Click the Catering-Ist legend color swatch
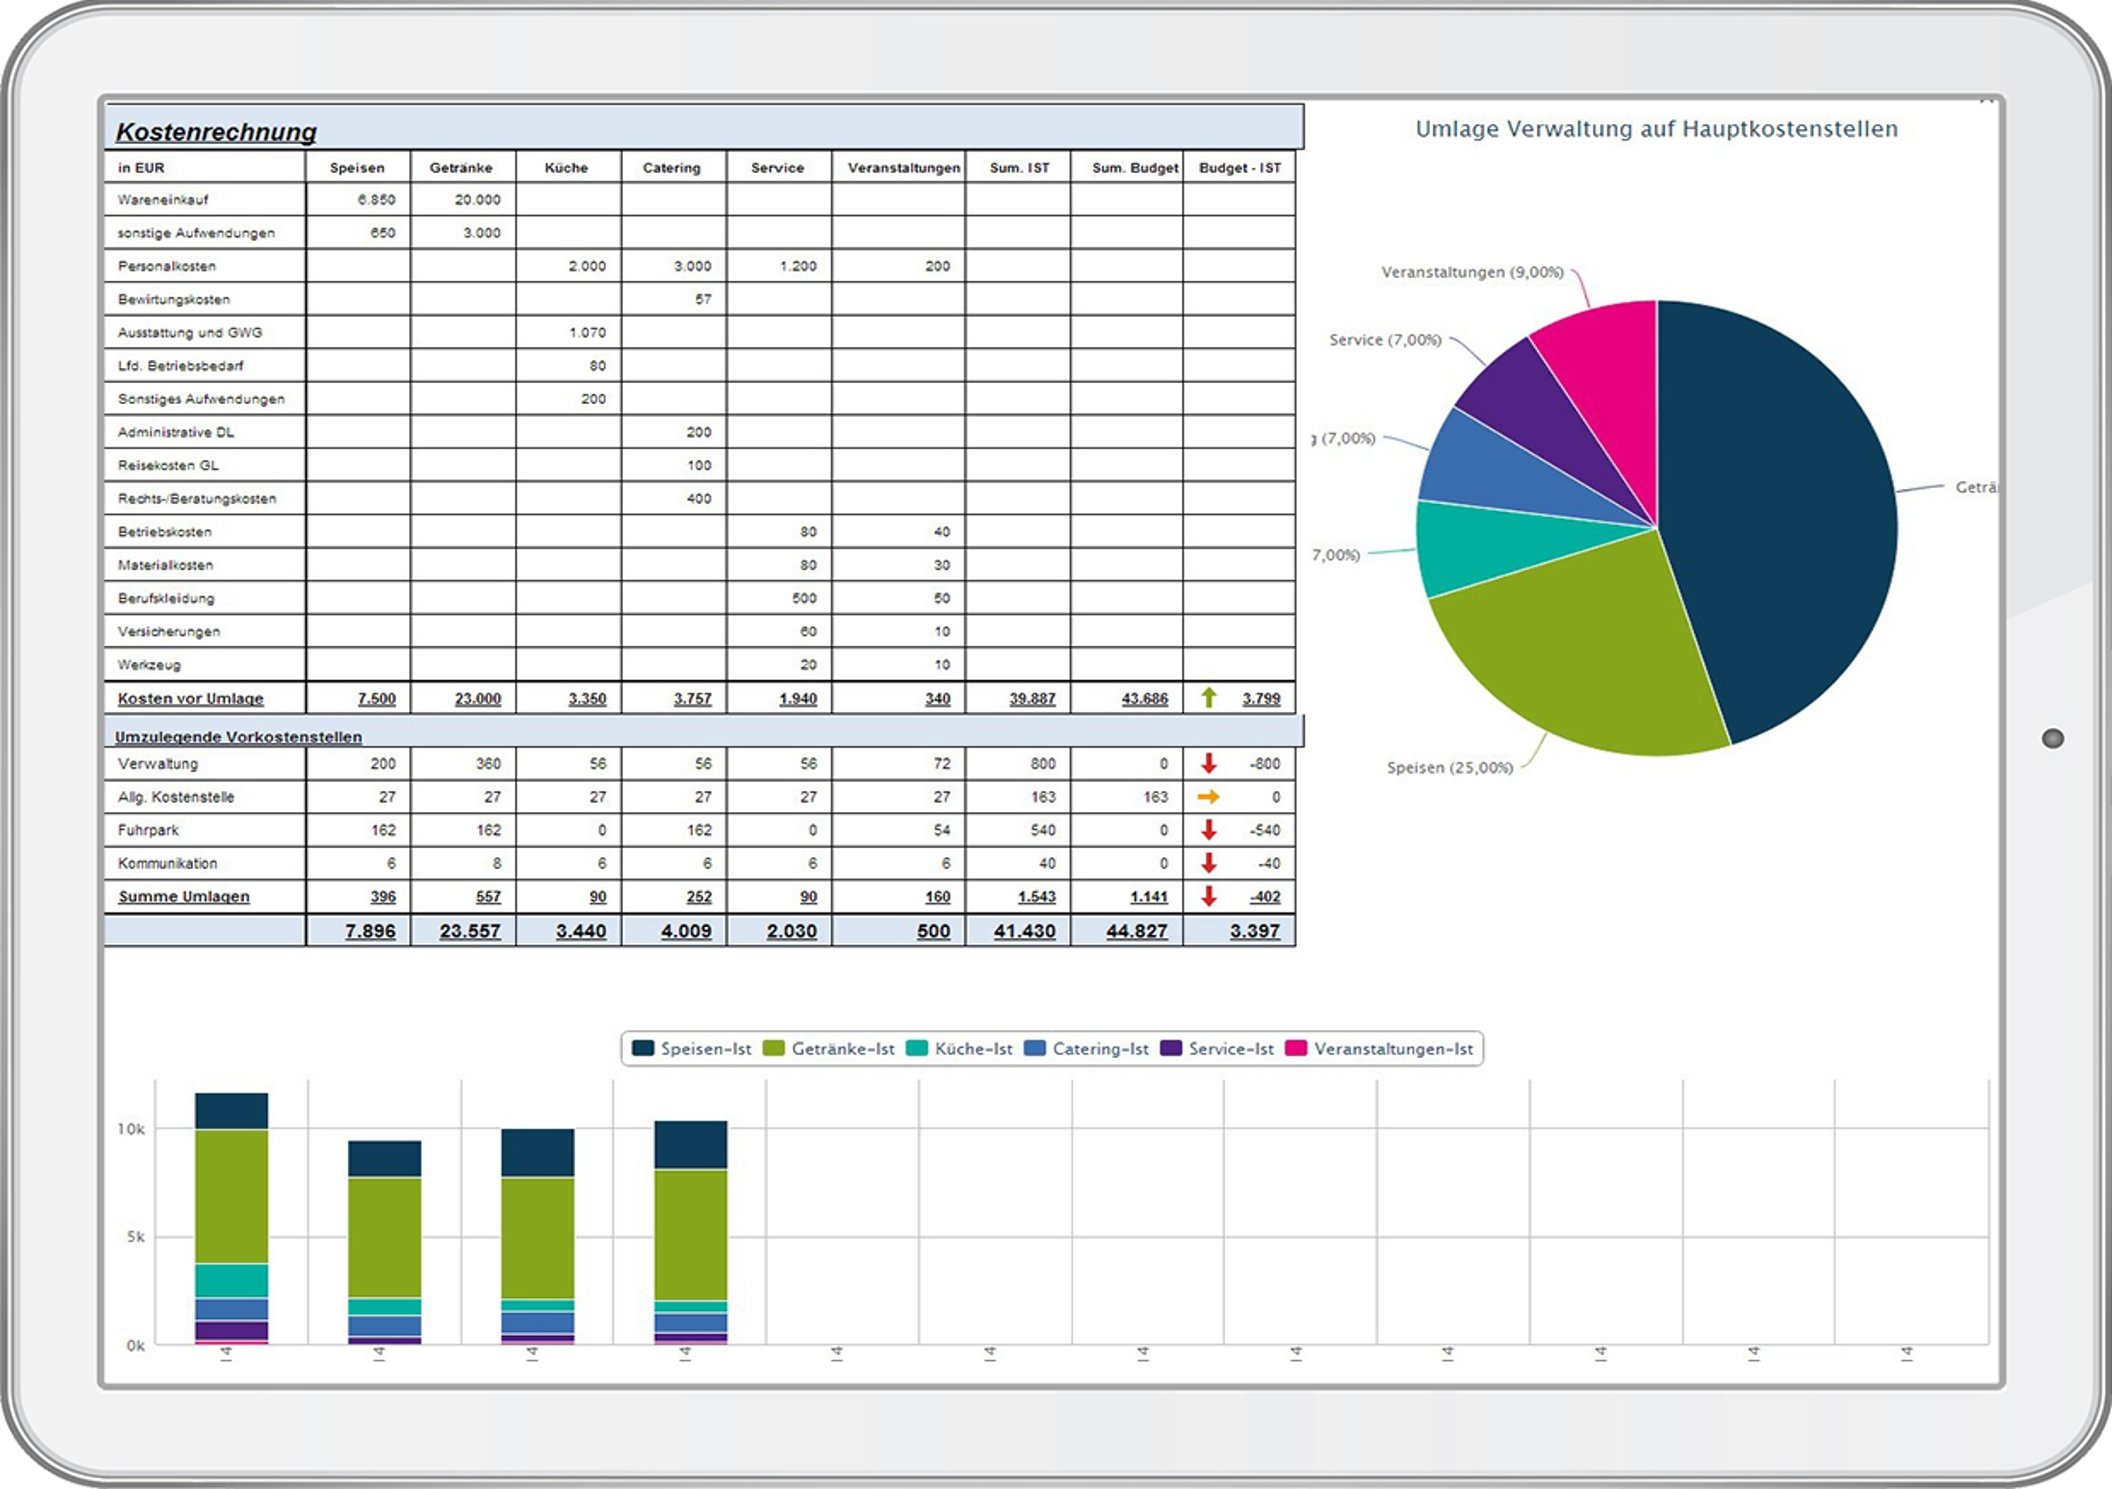 tap(1036, 1049)
